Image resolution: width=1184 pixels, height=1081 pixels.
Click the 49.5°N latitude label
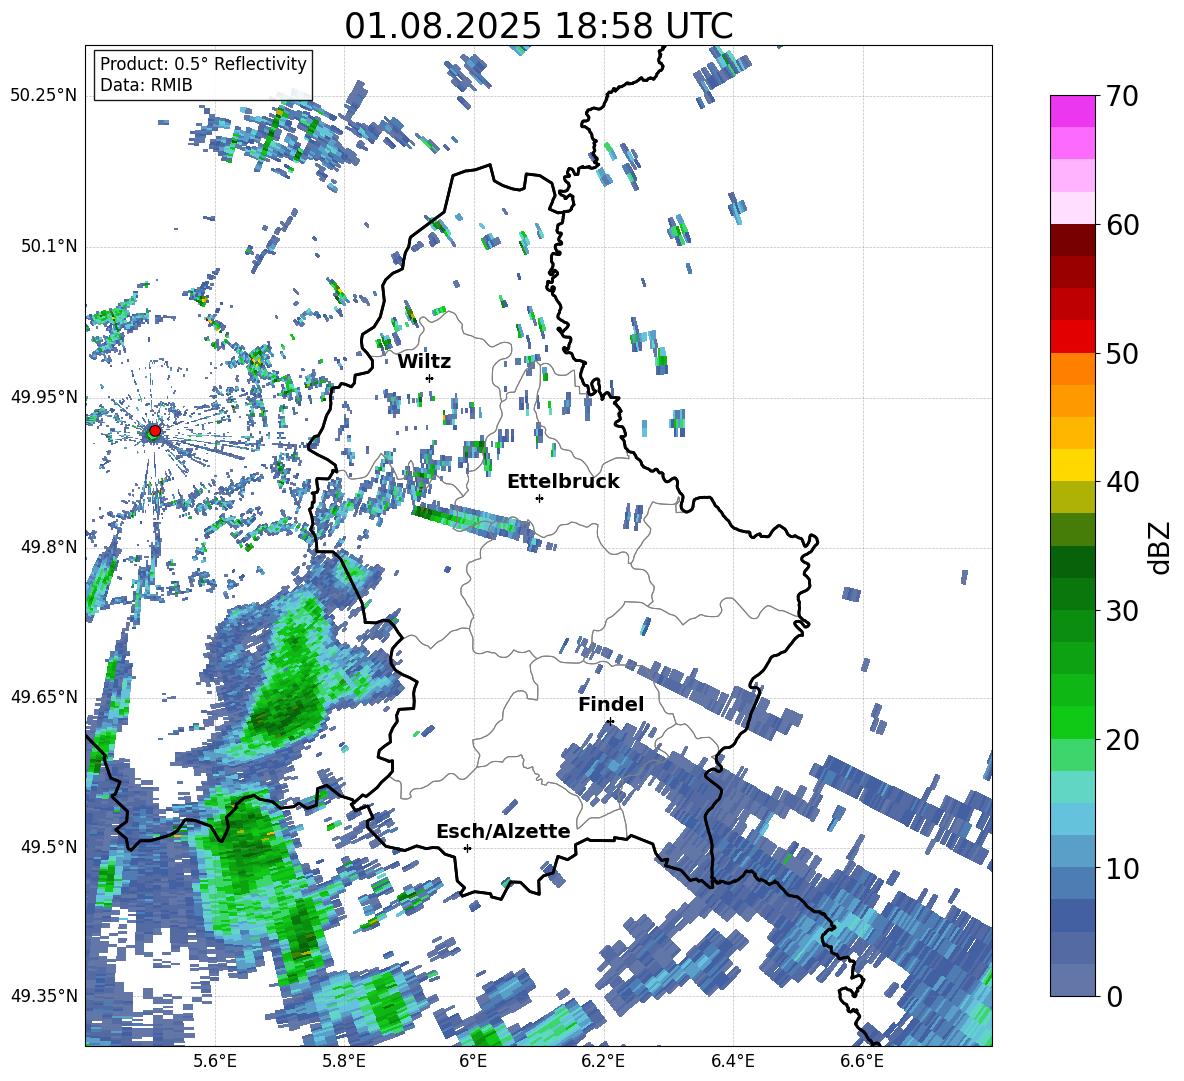point(48,846)
